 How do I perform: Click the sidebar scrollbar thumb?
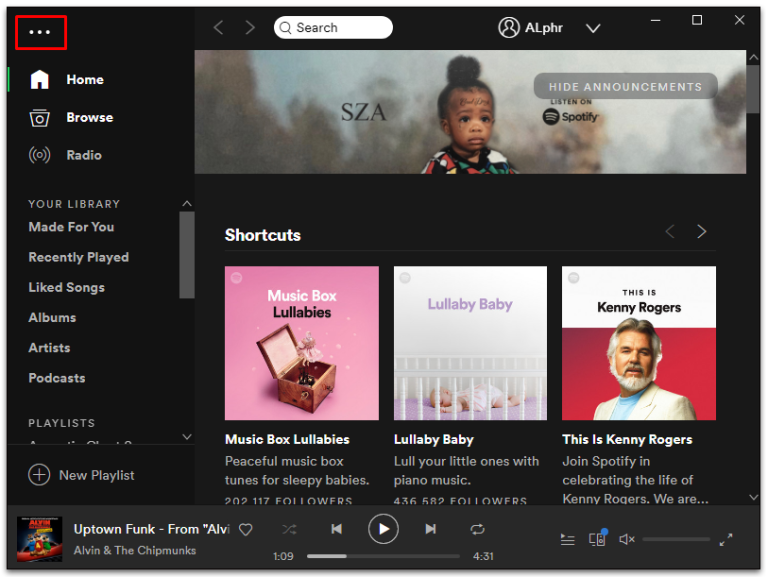pos(187,255)
